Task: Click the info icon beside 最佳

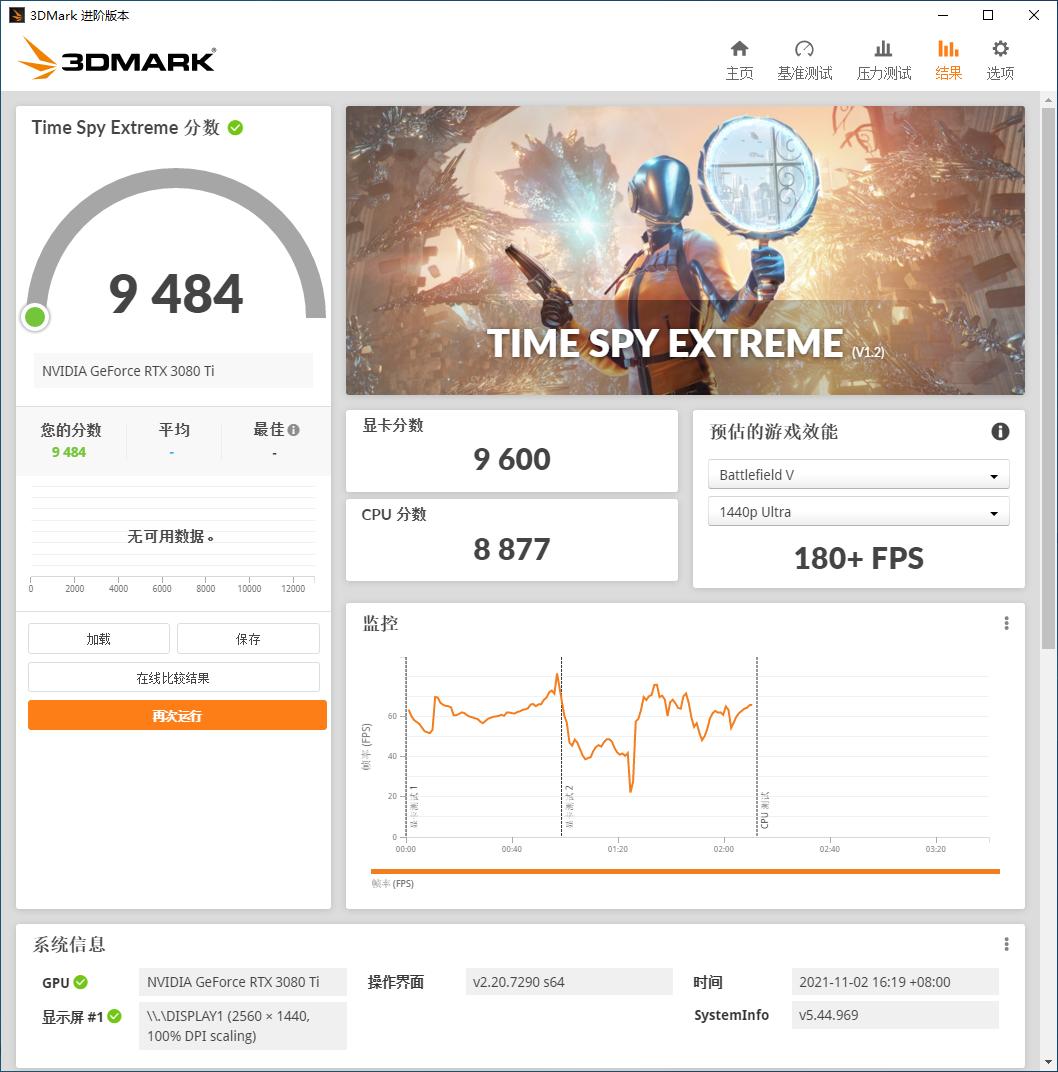Action: [x=293, y=430]
